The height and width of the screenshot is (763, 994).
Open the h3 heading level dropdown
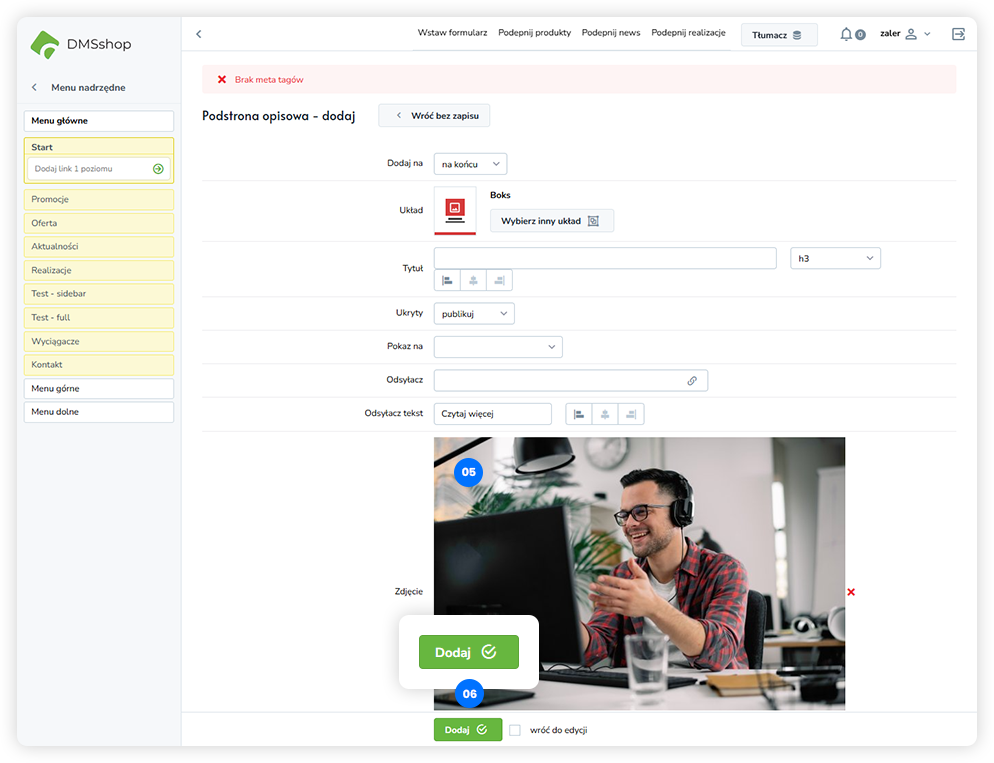pyautogui.click(x=835, y=259)
